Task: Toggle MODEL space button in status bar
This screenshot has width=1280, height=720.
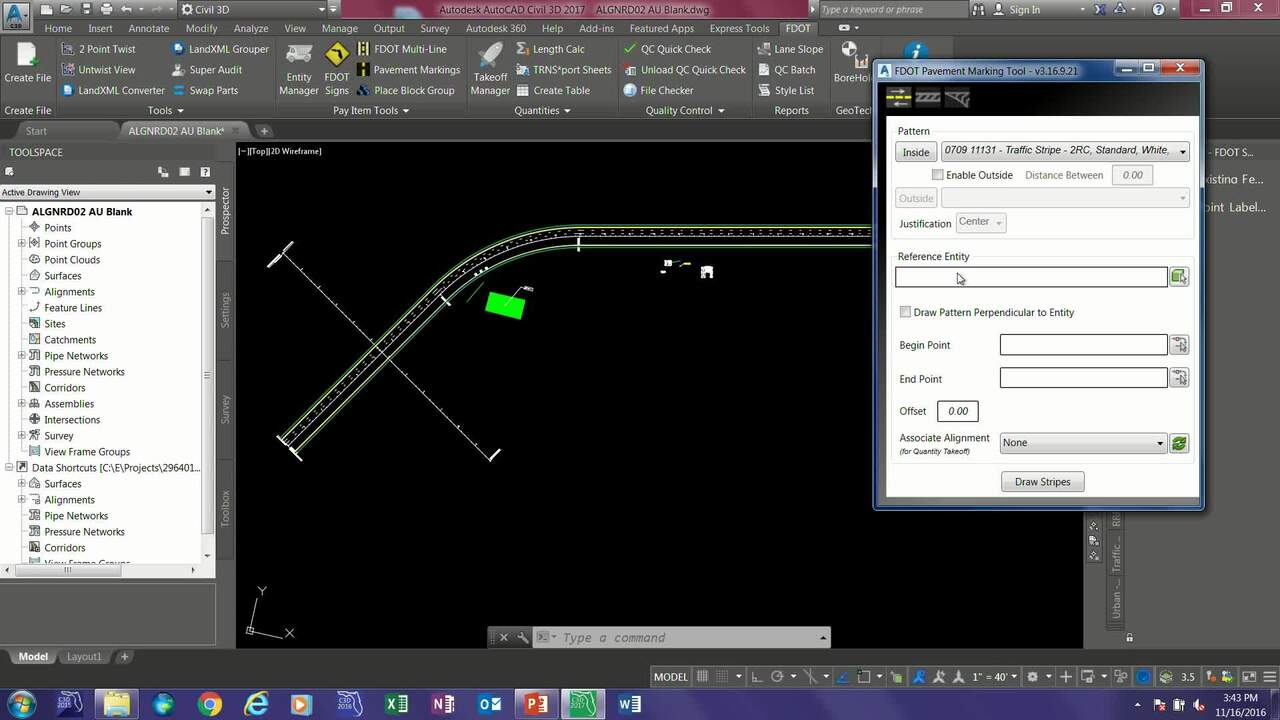Action: pyautogui.click(x=671, y=677)
